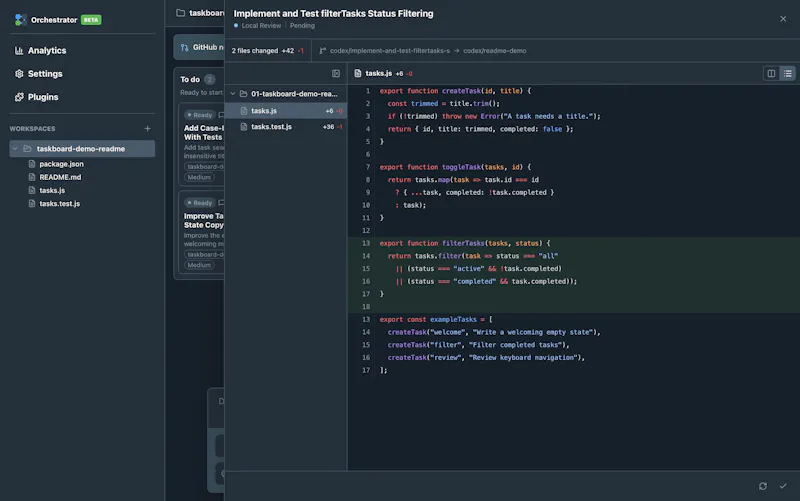
Task: Click GitHub button behind the panel
Action: tap(199, 47)
